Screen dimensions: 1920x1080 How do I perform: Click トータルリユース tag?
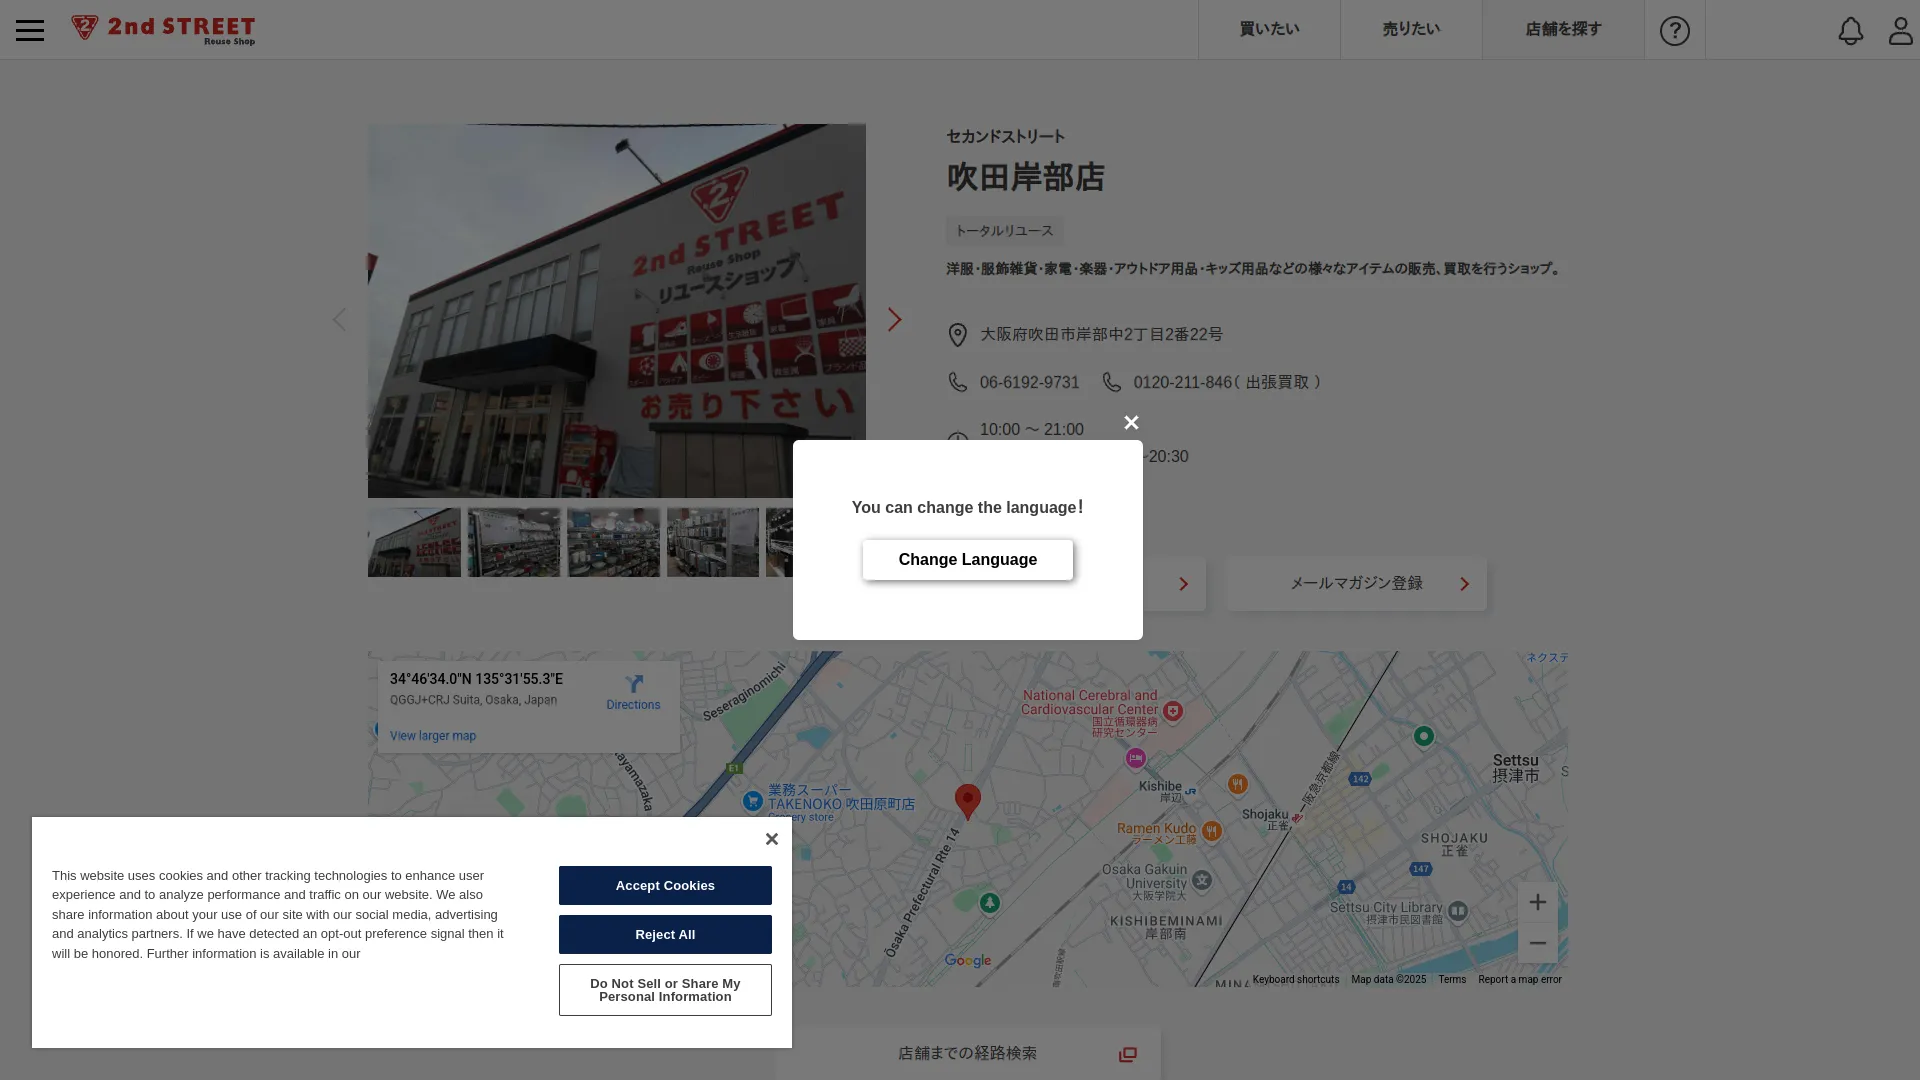point(1004,231)
